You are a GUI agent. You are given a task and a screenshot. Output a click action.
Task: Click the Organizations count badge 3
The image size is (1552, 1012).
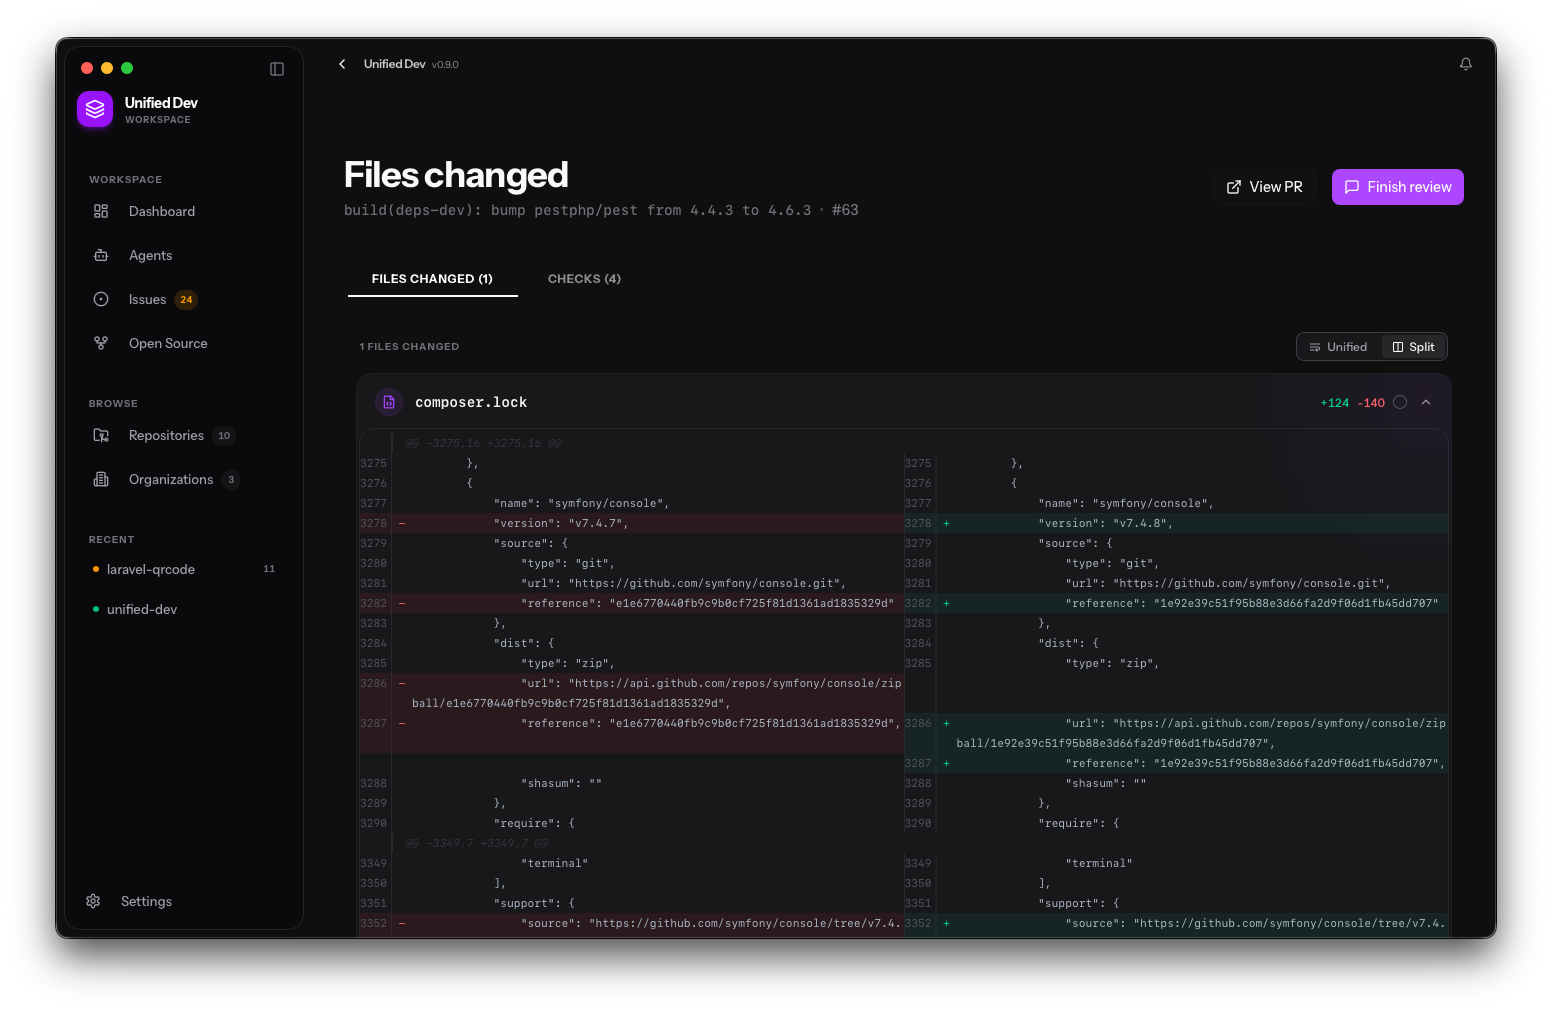[x=231, y=479]
